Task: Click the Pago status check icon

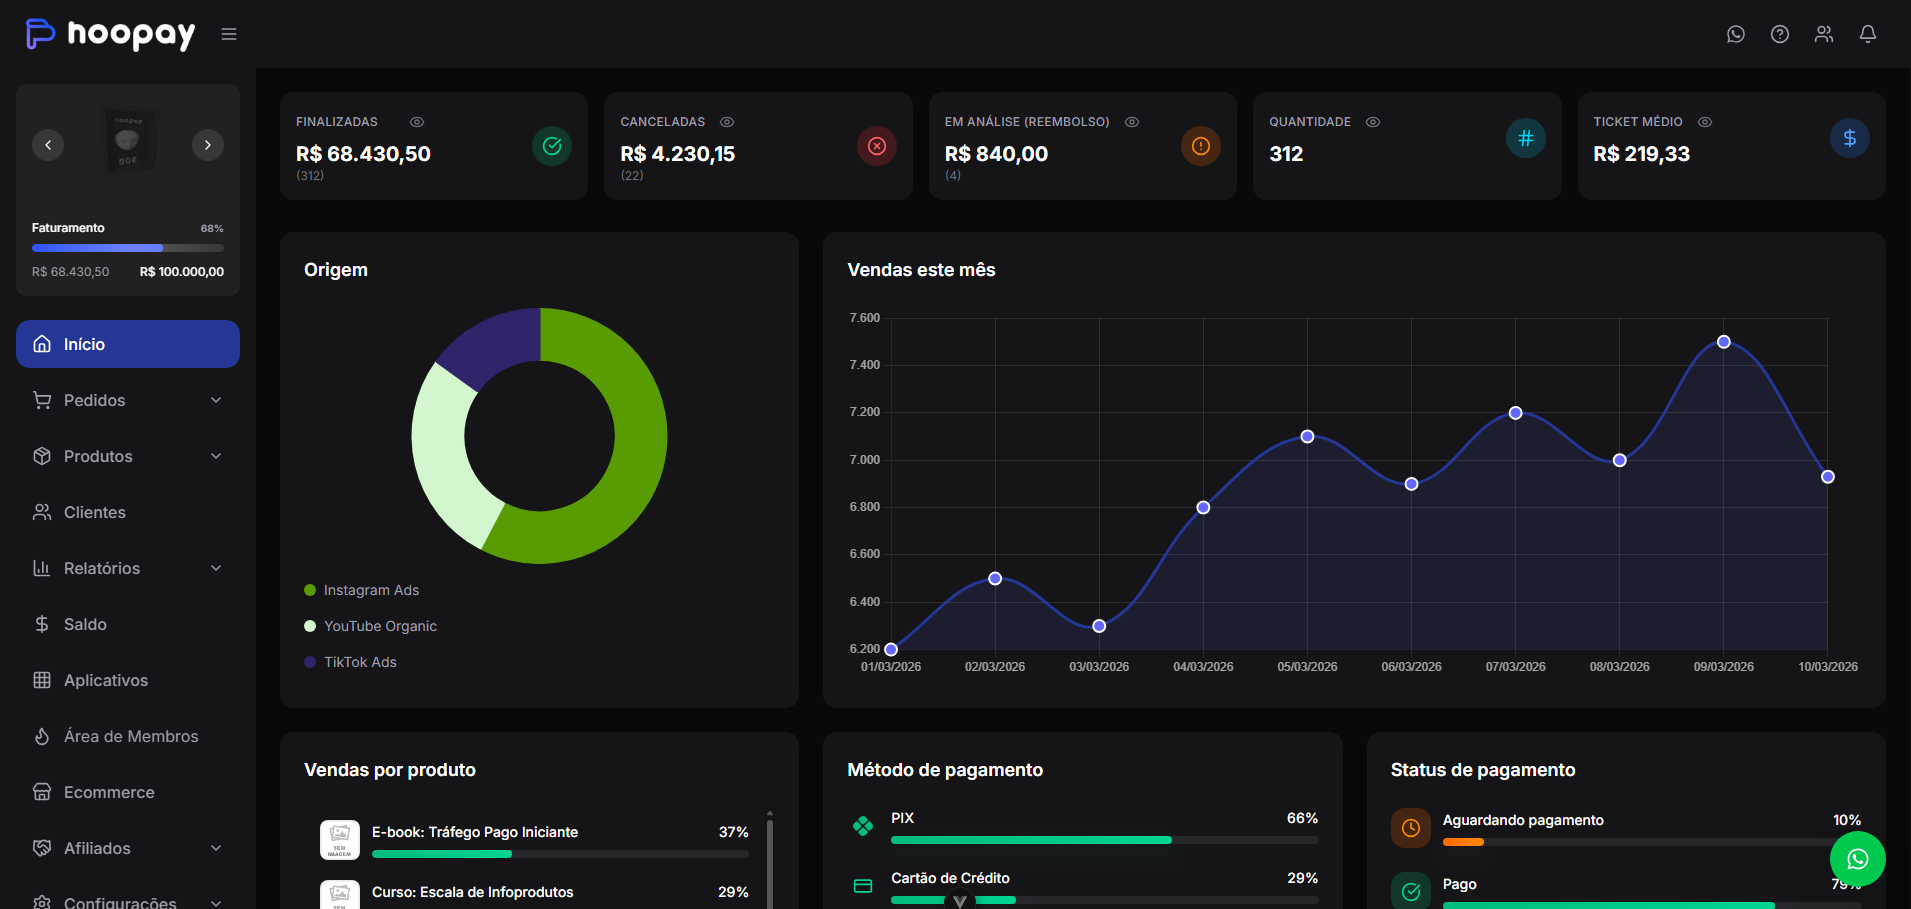Action: pos(1411,891)
